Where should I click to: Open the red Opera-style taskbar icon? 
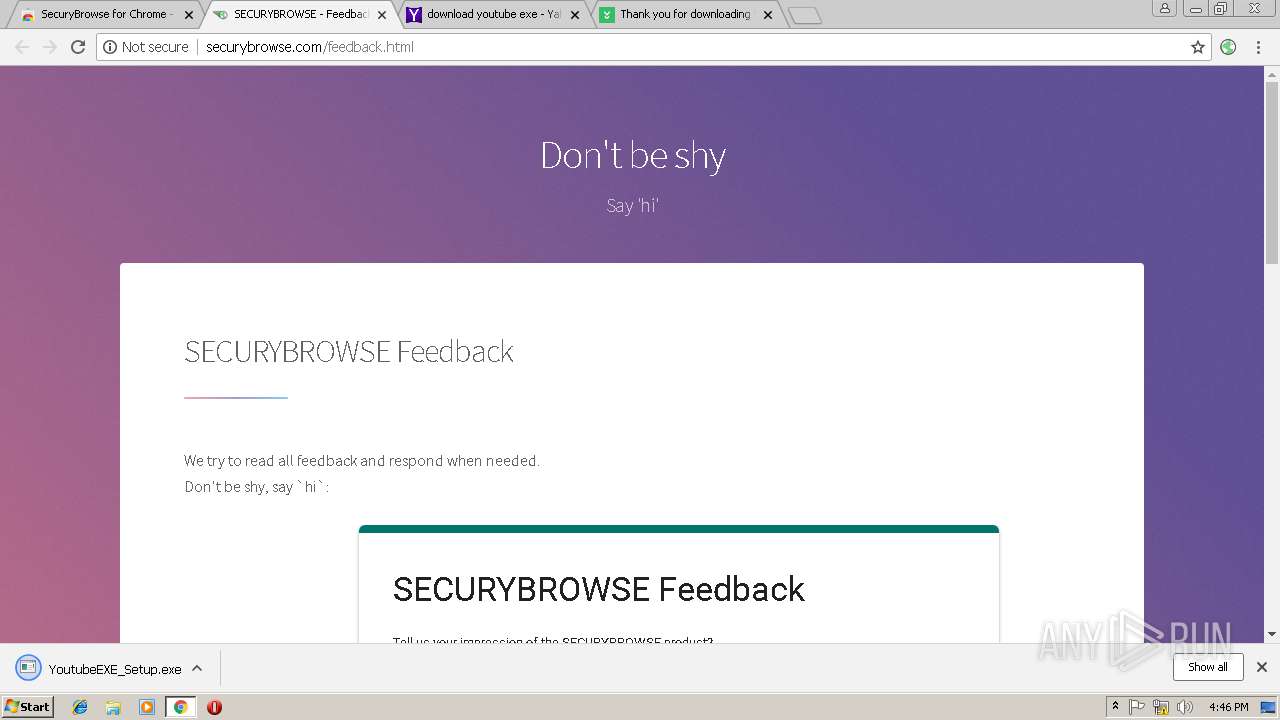click(x=214, y=707)
